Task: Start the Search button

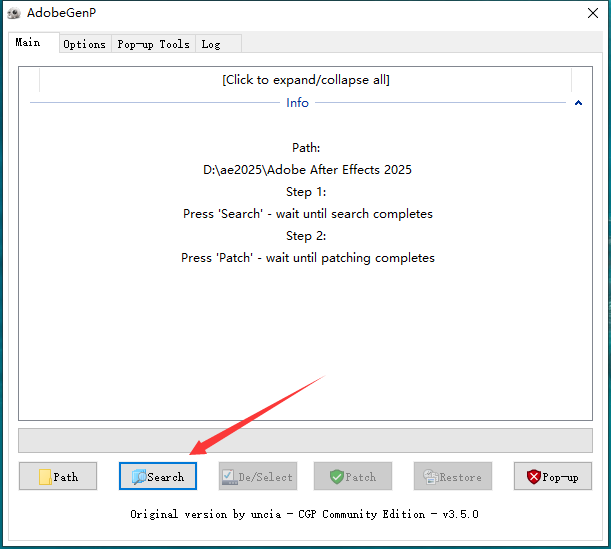Action: tap(158, 476)
